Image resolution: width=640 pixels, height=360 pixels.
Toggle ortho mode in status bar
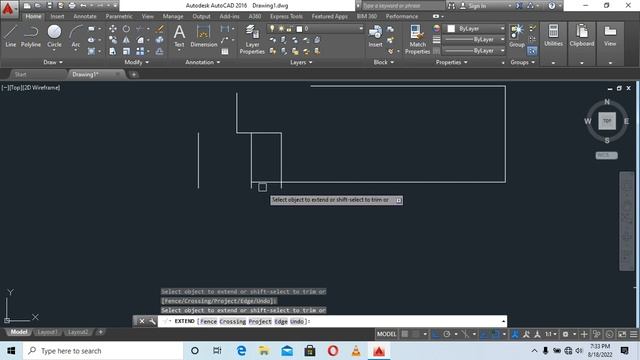point(436,334)
